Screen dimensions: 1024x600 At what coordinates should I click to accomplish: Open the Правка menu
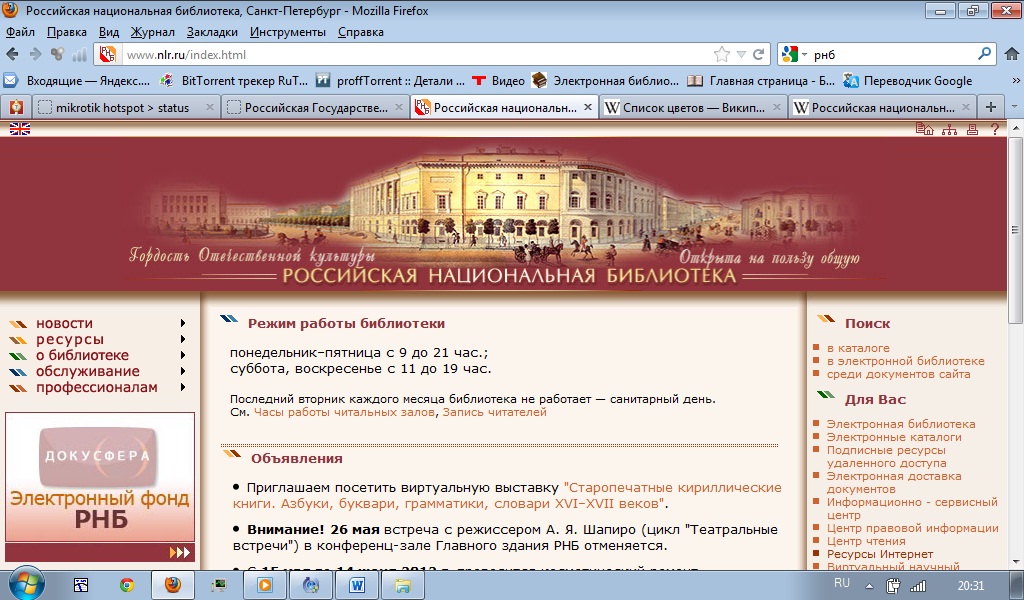click(x=67, y=32)
